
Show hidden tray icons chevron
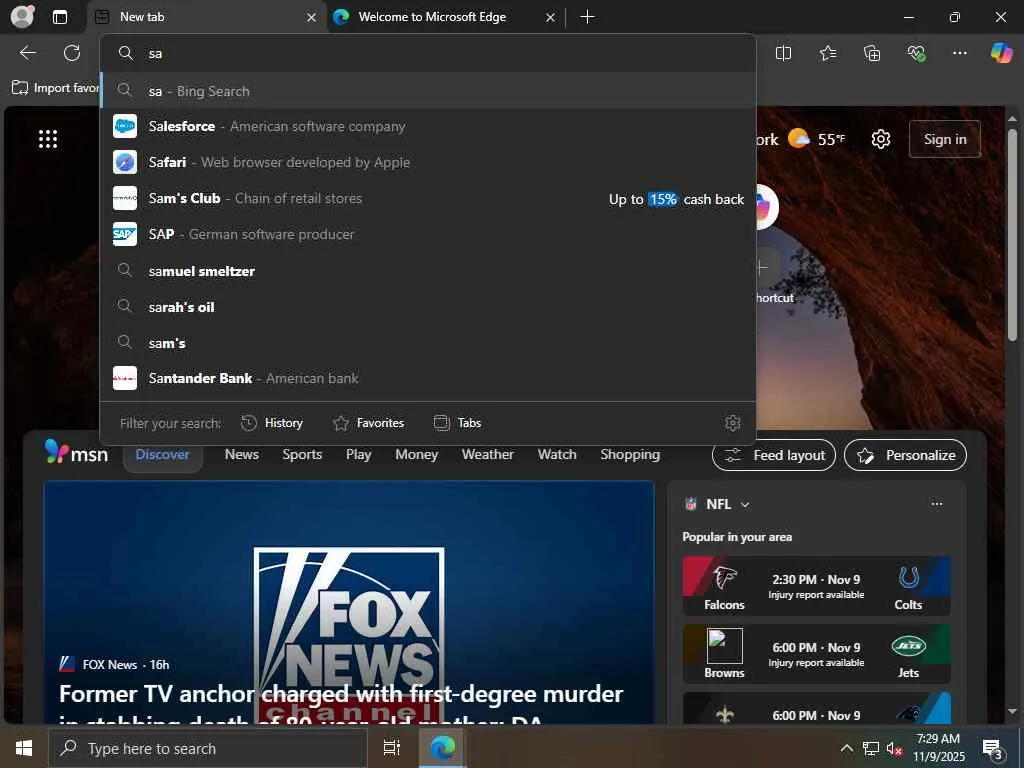846,748
